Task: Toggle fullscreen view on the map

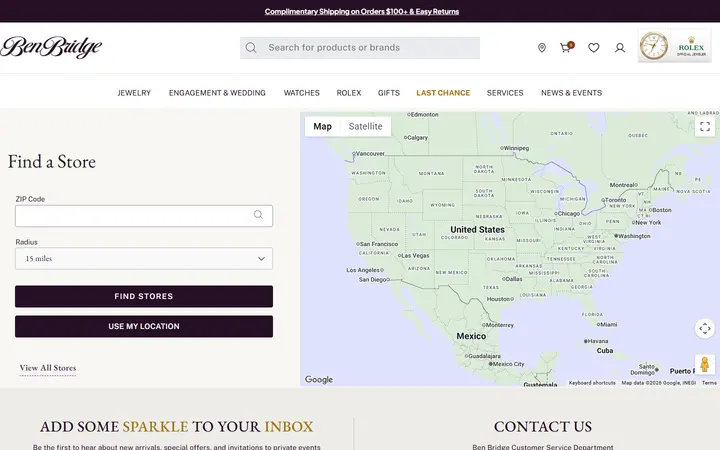Action: point(705,126)
